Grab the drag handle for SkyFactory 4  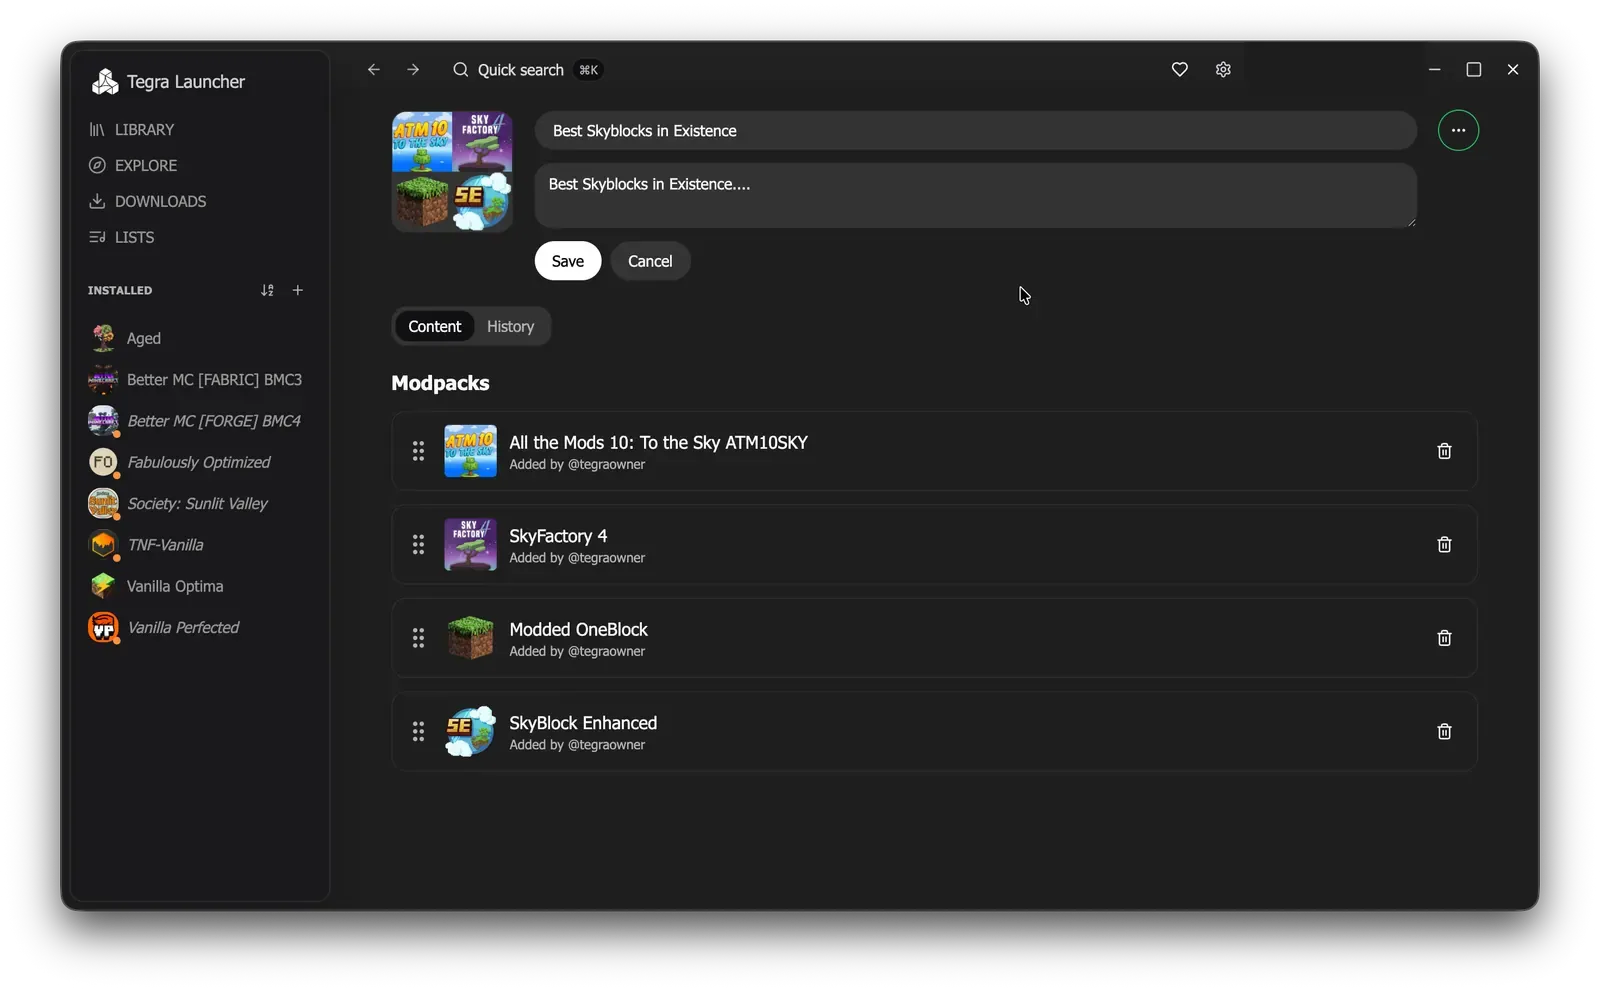pyautogui.click(x=418, y=545)
